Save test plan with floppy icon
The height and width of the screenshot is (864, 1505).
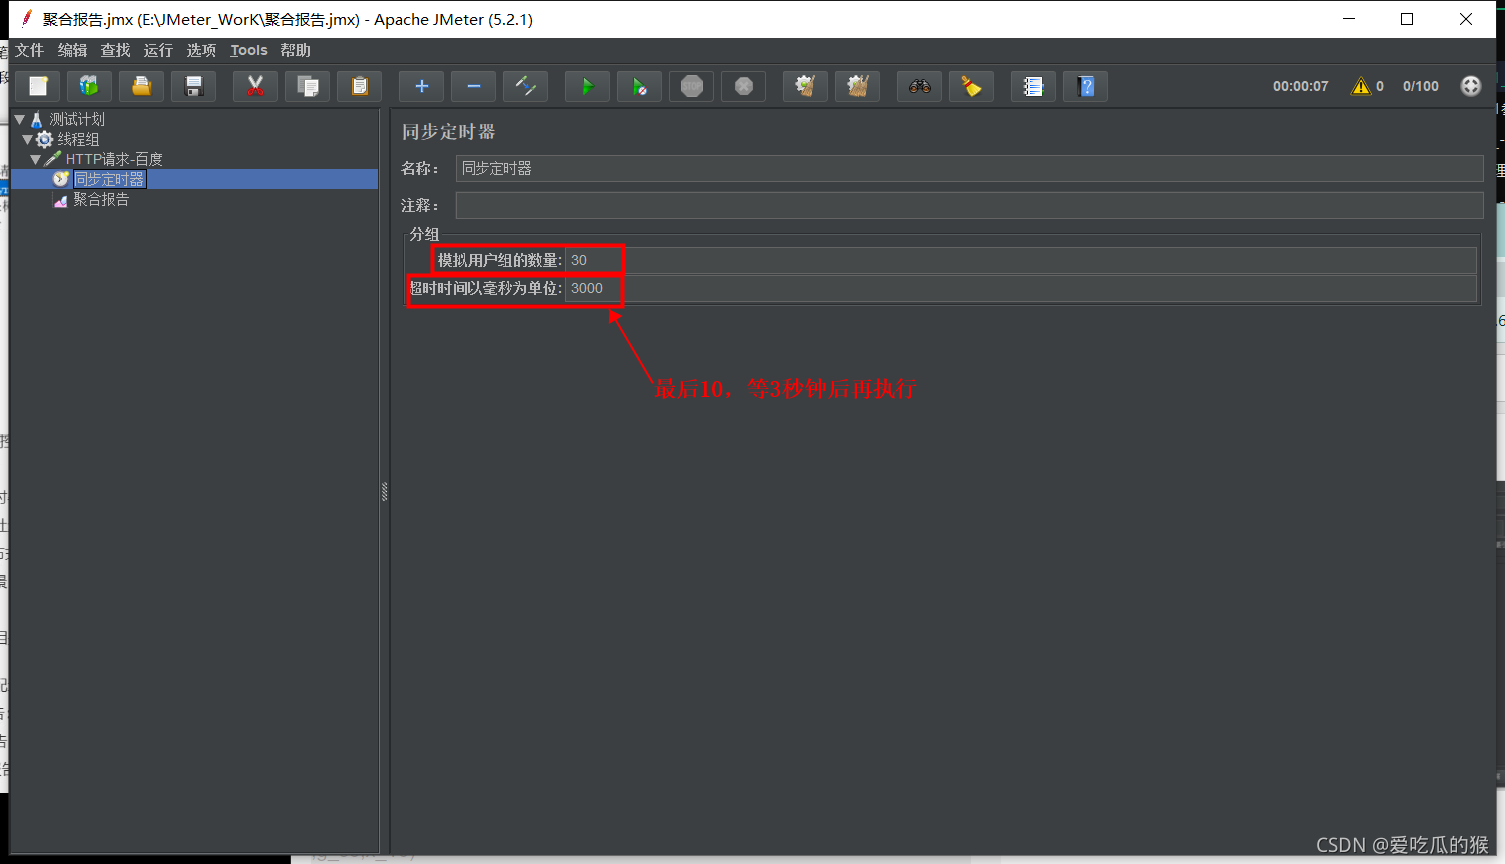193,86
